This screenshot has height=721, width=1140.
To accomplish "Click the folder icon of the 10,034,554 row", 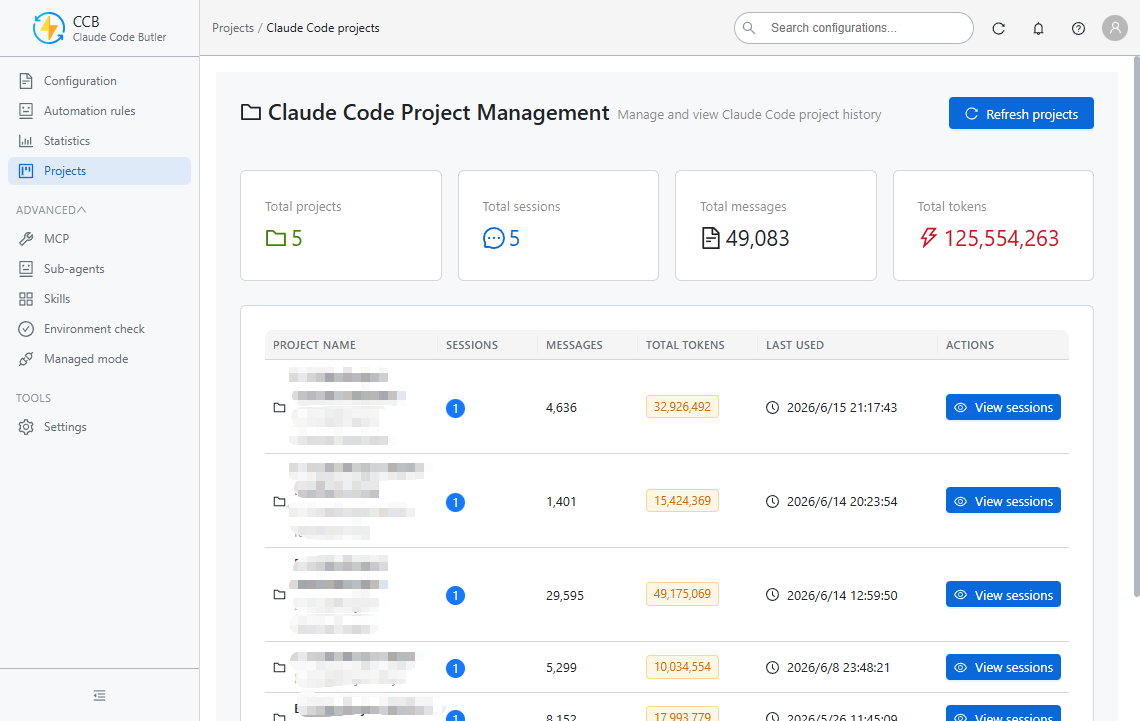I will pos(279,667).
